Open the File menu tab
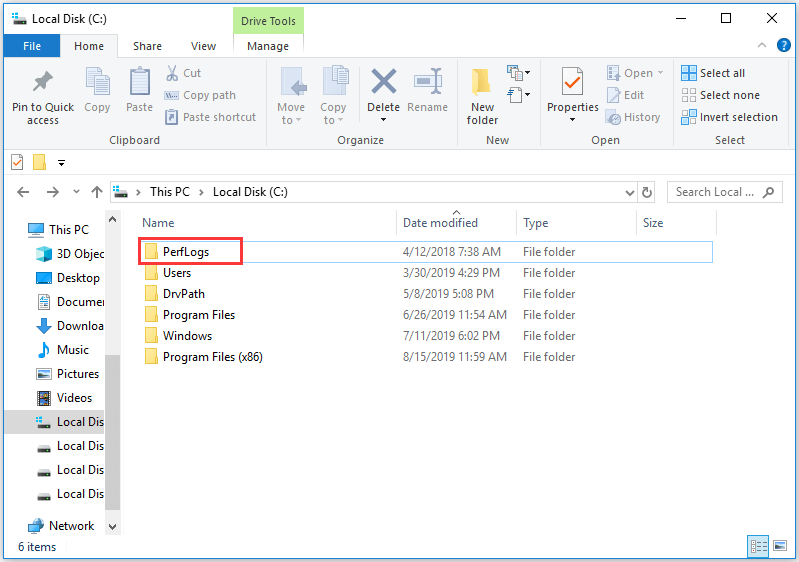 (32, 46)
